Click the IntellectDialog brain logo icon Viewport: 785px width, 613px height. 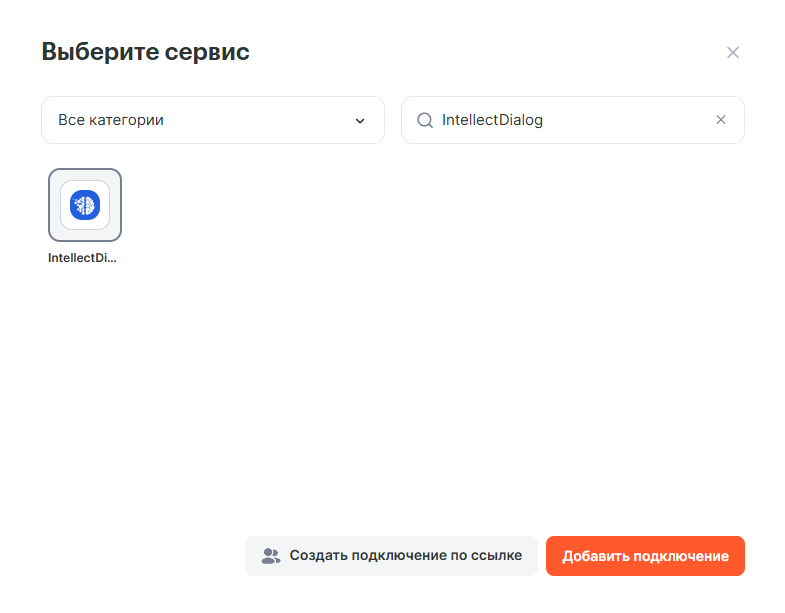pos(85,204)
